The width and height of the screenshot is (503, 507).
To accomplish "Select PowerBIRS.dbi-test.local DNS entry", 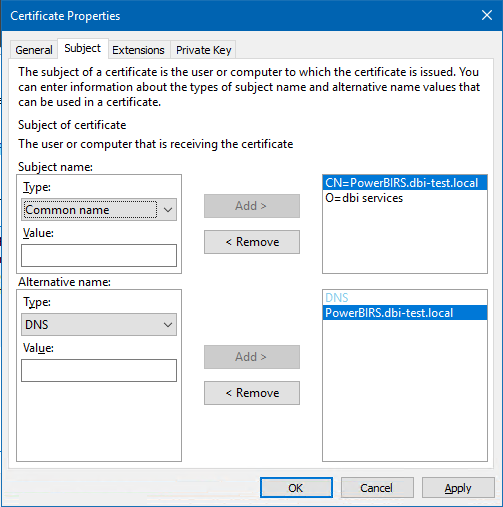I will tap(405, 313).
